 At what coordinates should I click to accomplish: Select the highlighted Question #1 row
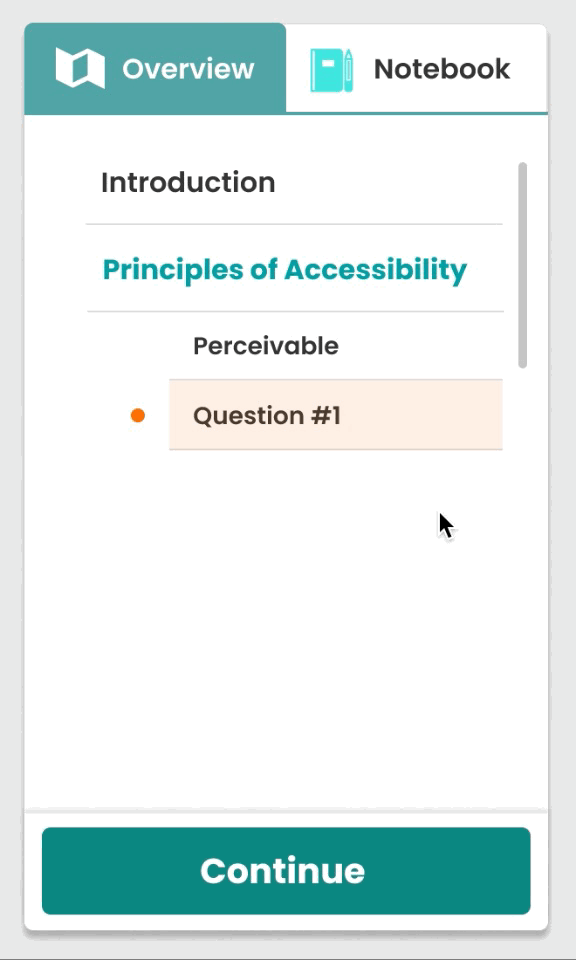pos(336,415)
